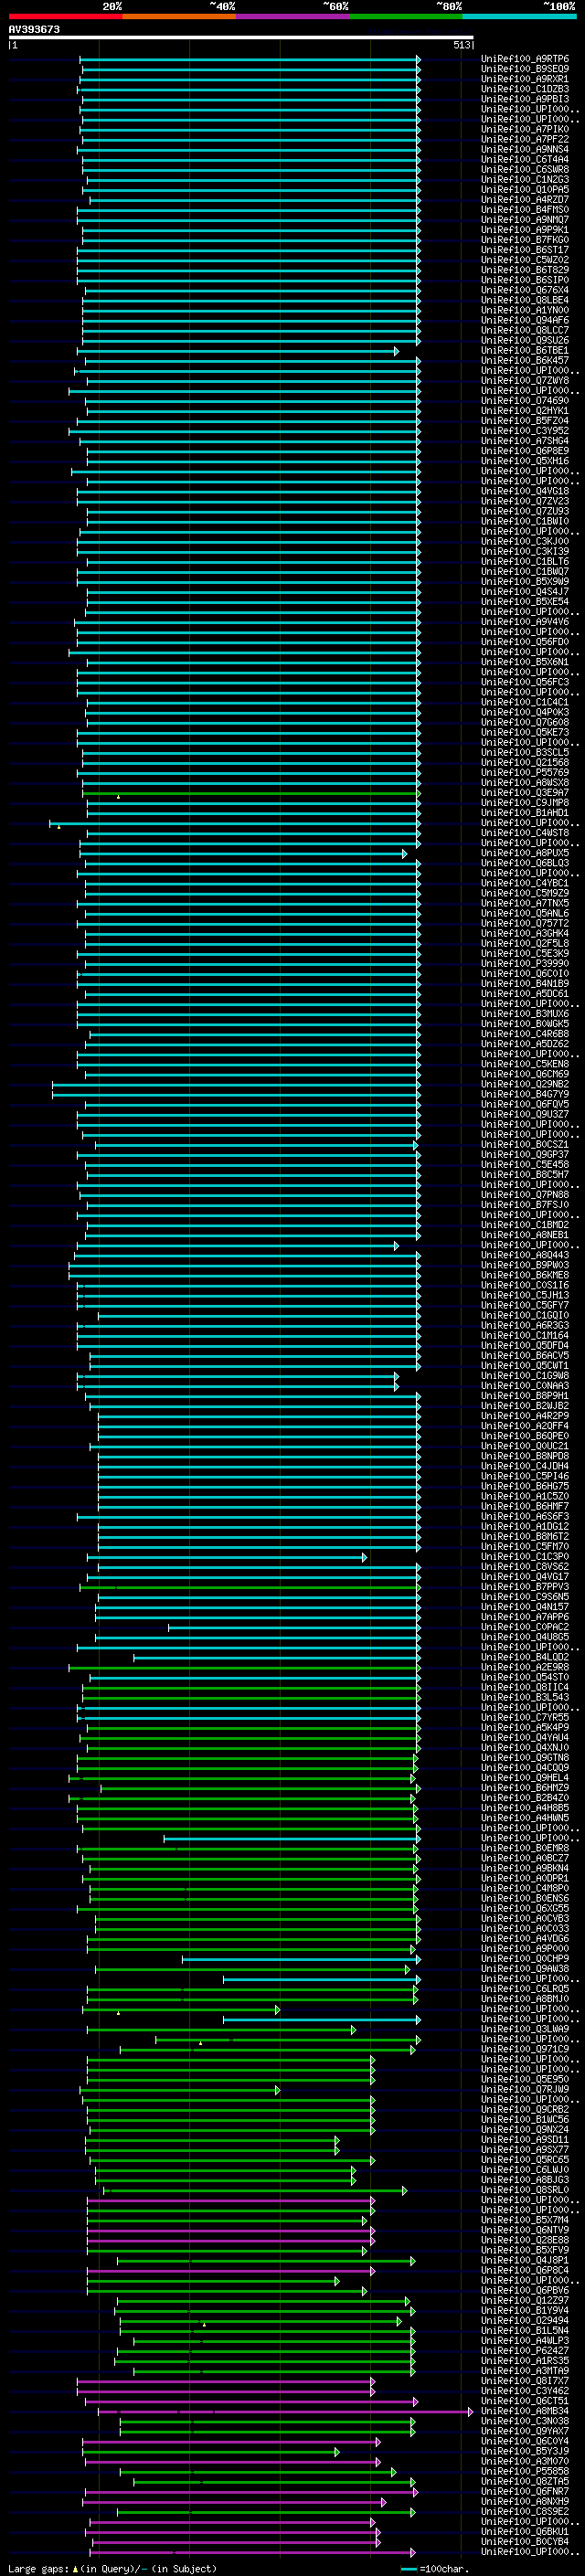
Task: Select hit UniRef100_P39990
Action: (525, 964)
